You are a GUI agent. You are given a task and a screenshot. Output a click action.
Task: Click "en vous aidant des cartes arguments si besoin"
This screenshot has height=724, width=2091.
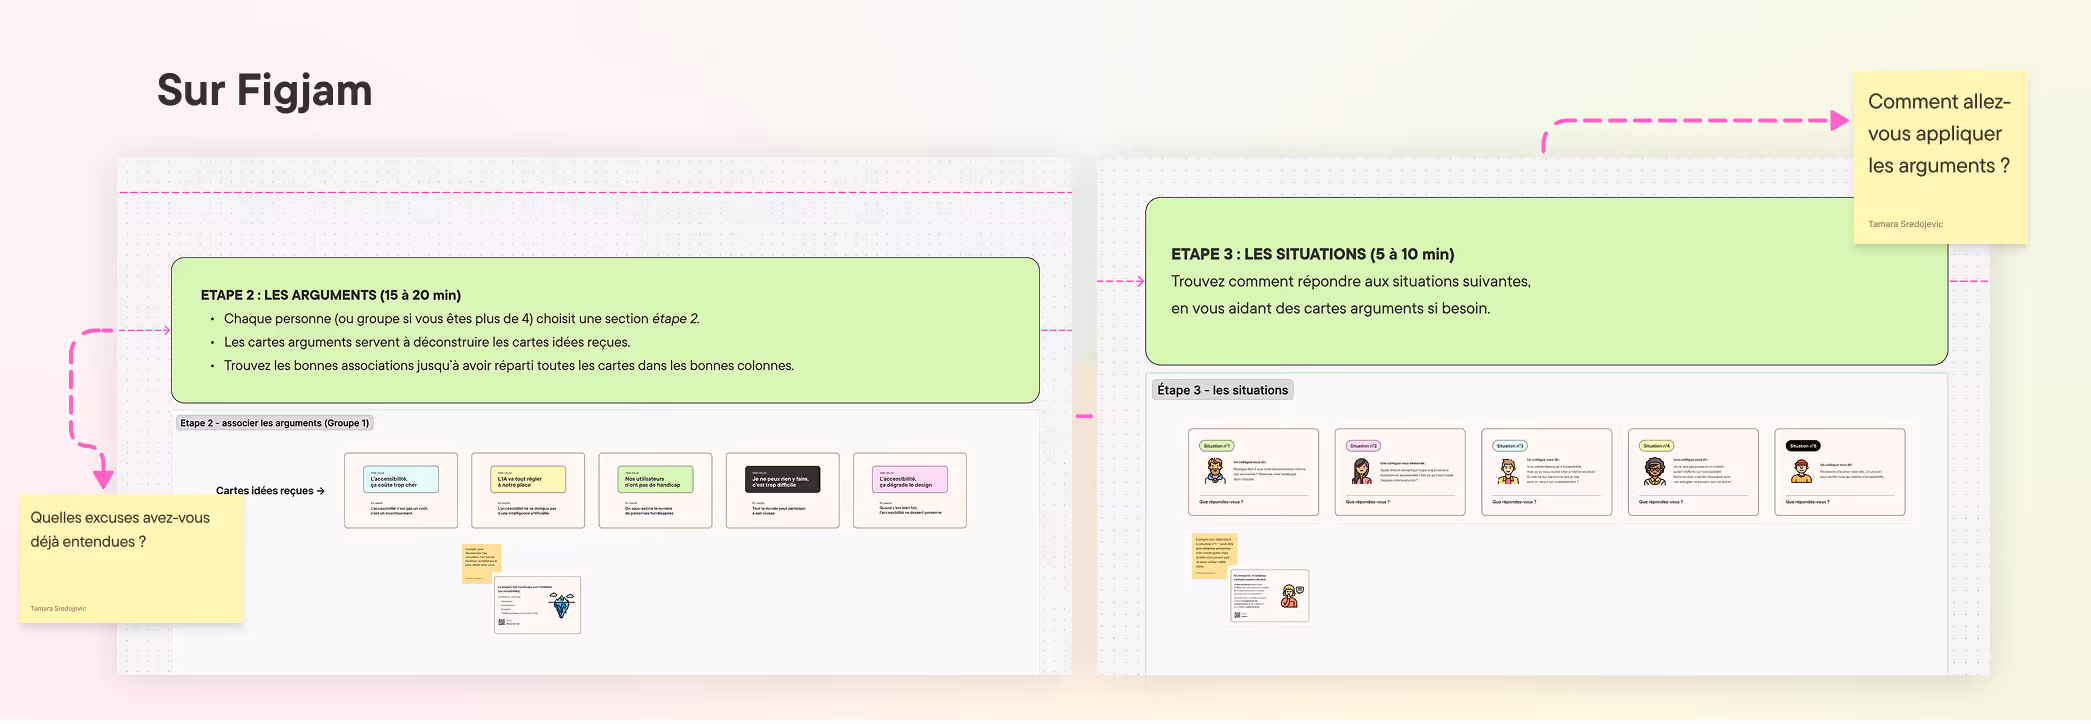click(x=1331, y=309)
